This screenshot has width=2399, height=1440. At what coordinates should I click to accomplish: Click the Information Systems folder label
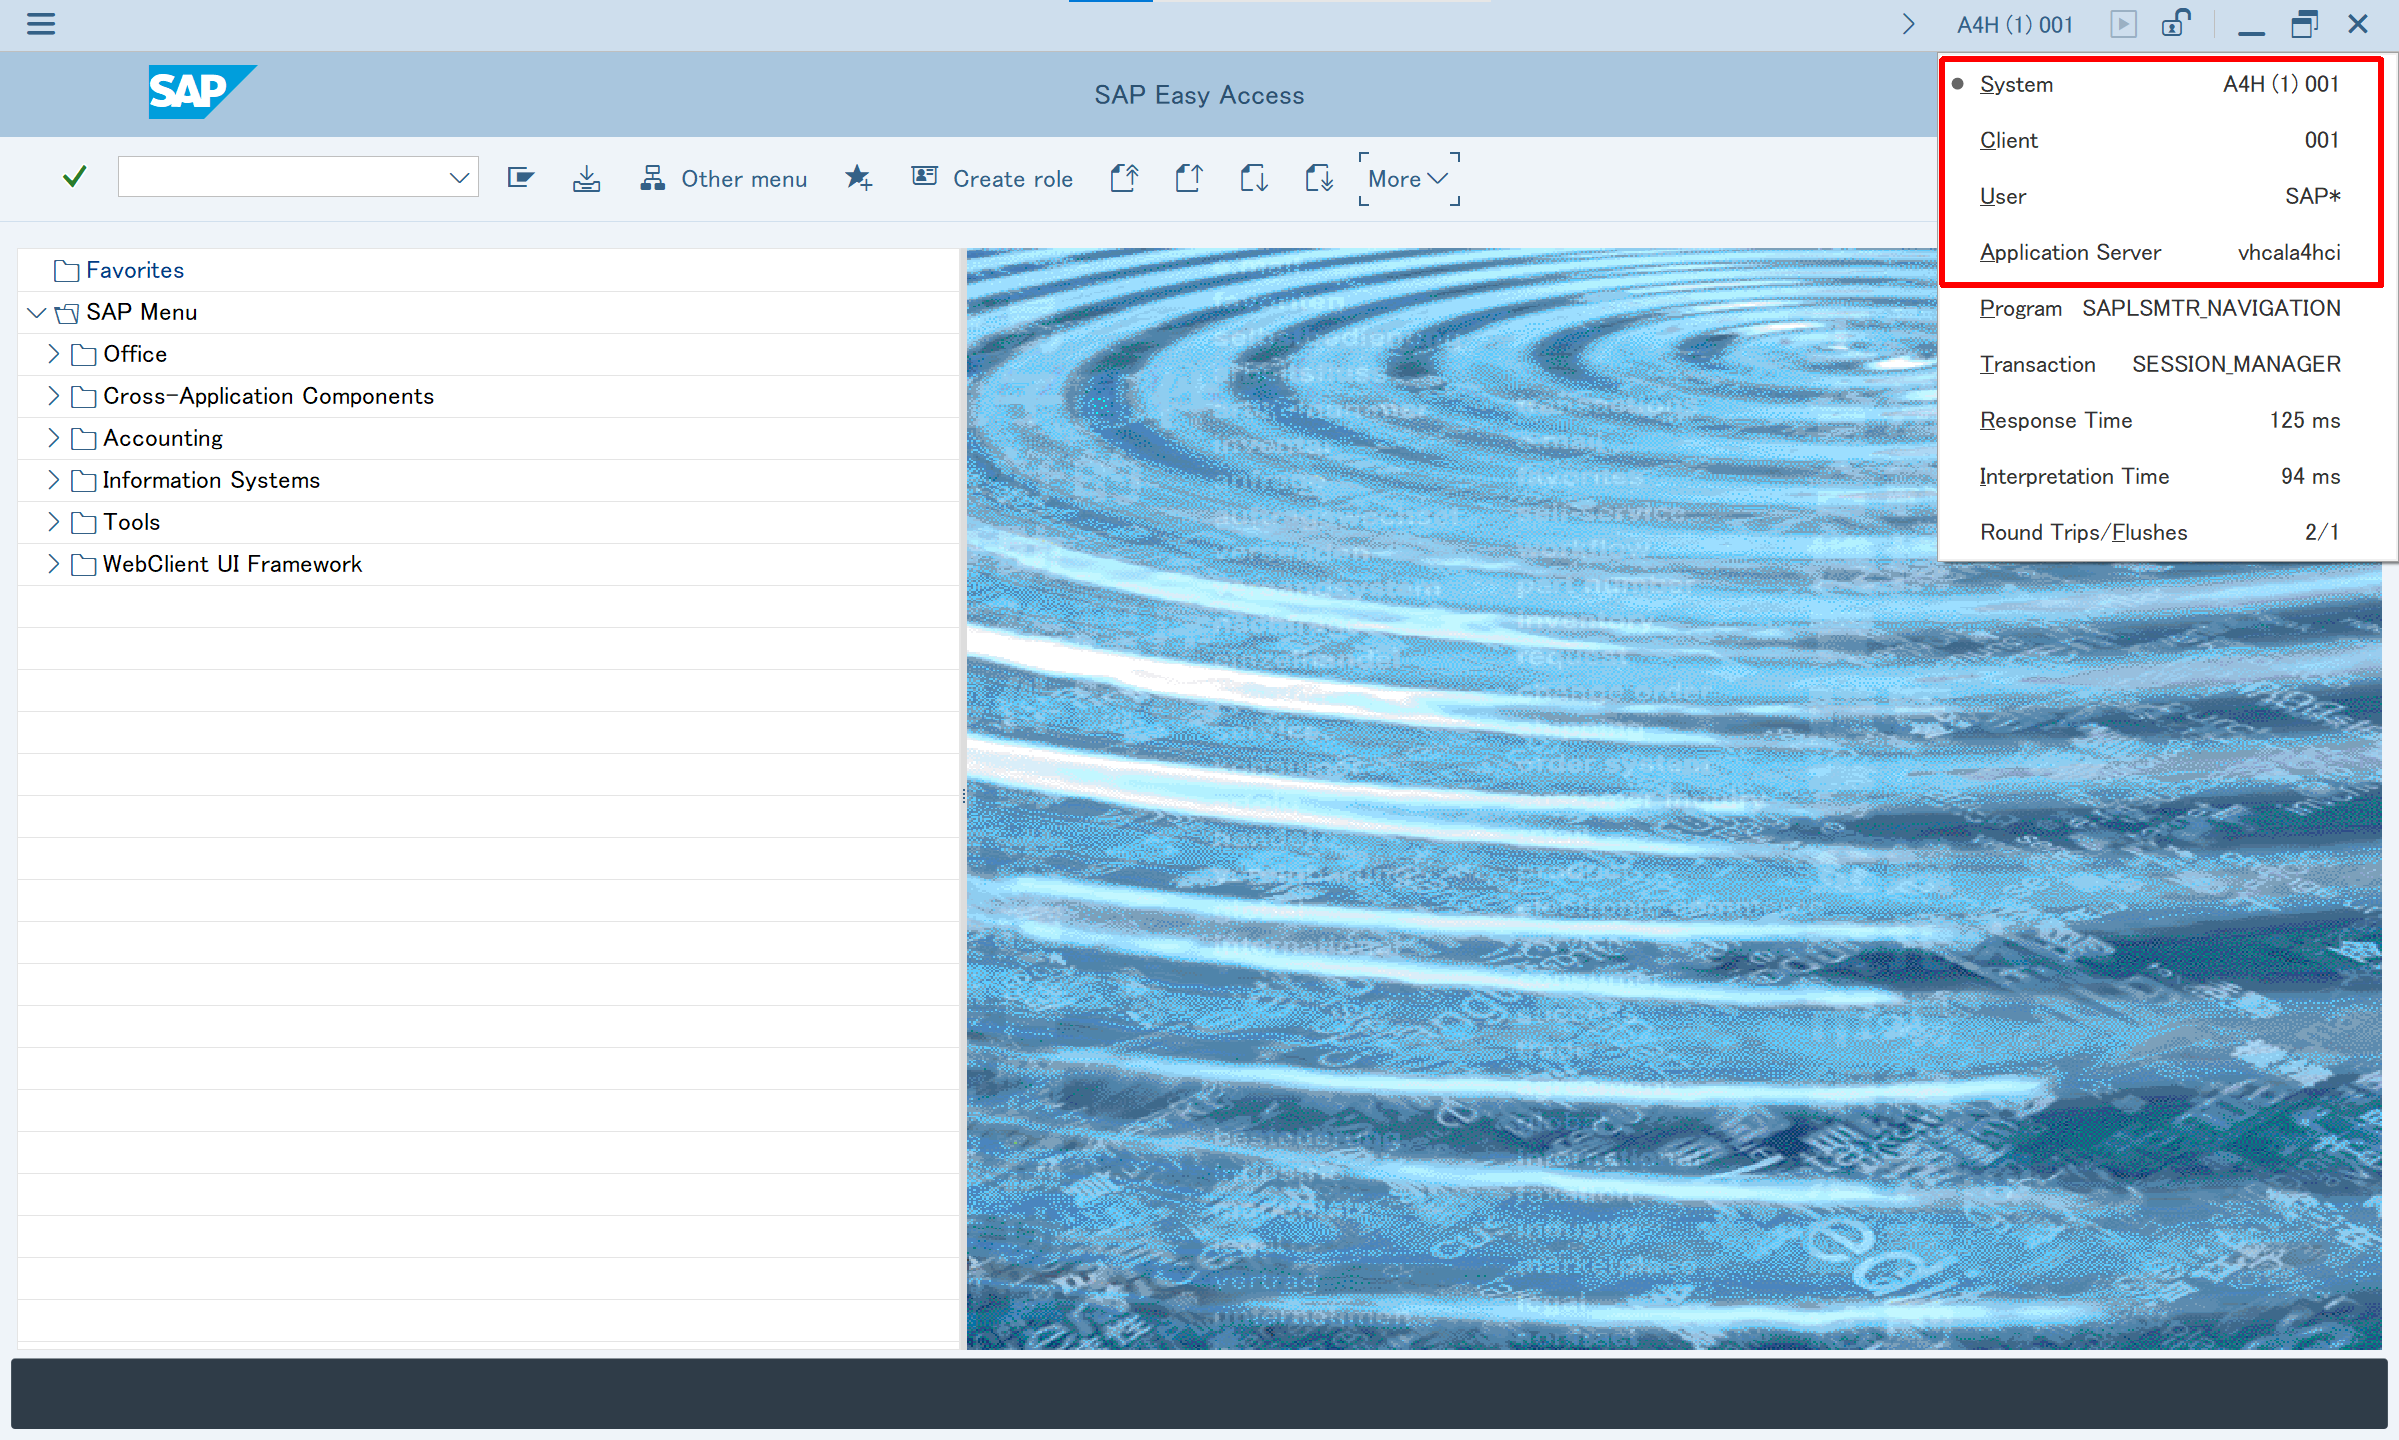pyautogui.click(x=211, y=480)
